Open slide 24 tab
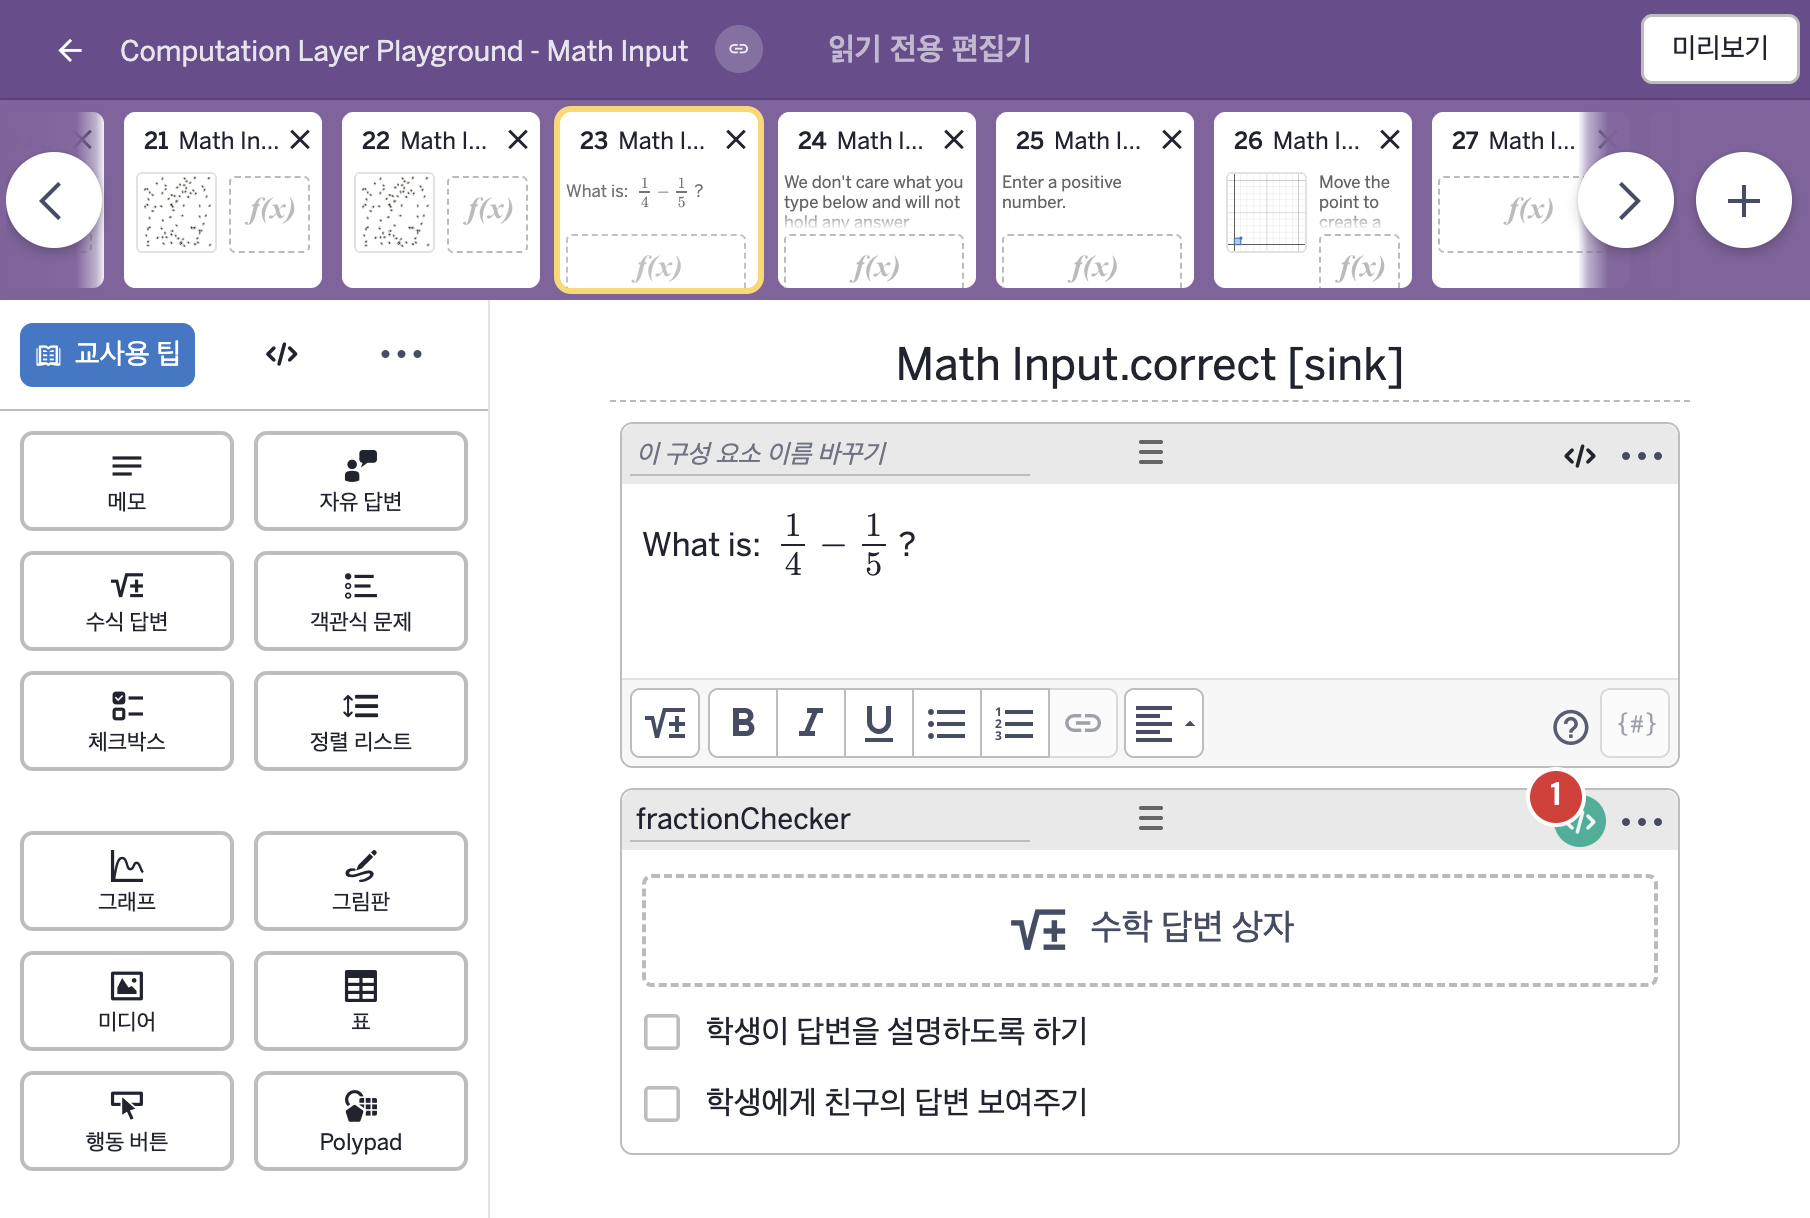 coord(876,200)
